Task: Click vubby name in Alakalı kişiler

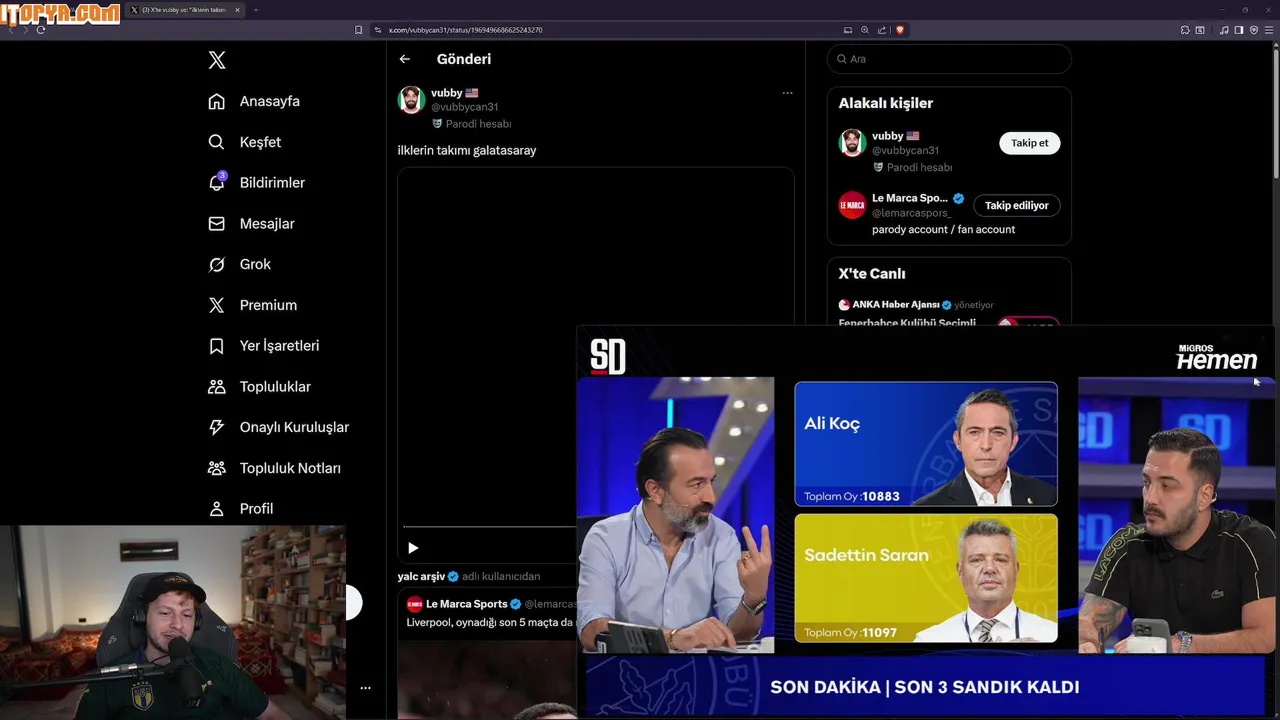Action: click(887, 136)
